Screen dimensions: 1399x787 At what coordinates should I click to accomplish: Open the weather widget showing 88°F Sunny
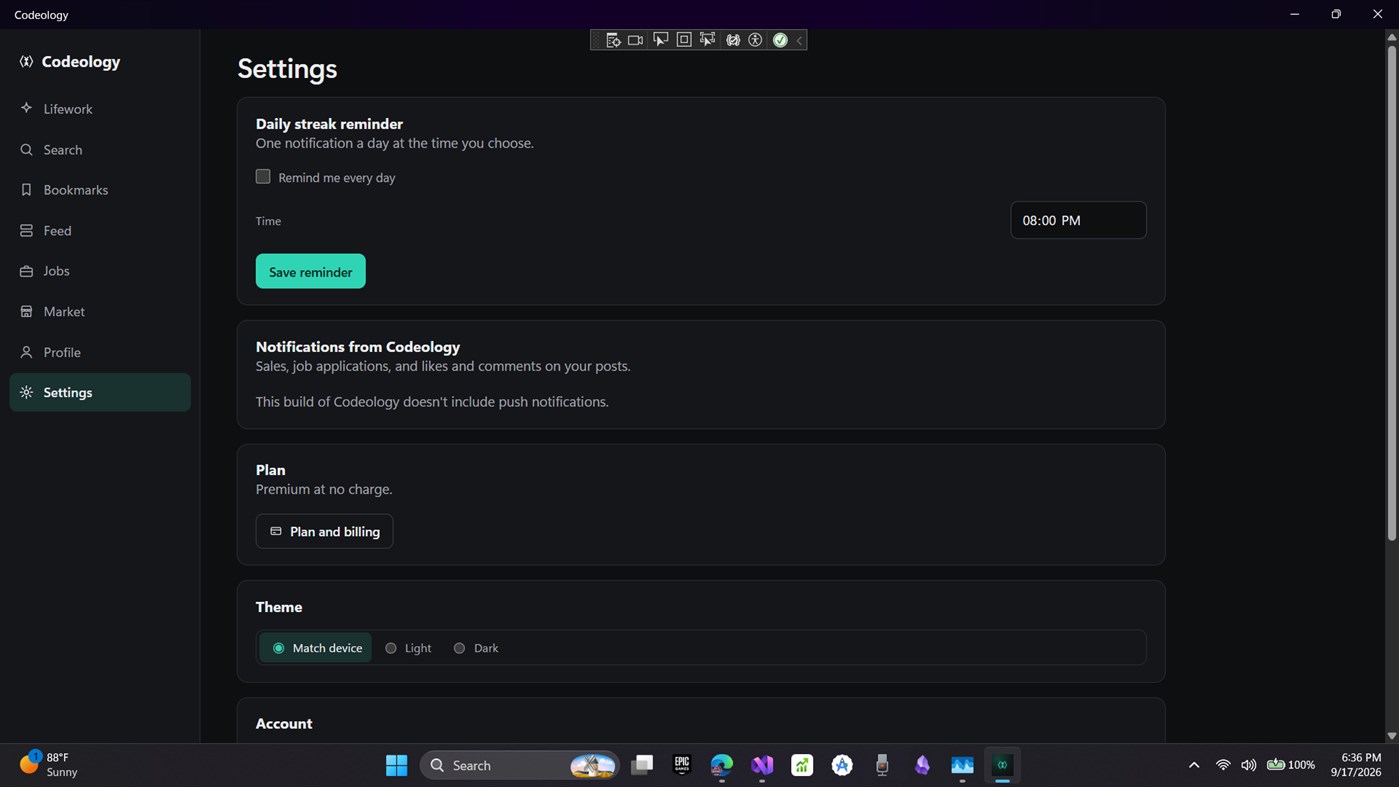tap(48, 765)
